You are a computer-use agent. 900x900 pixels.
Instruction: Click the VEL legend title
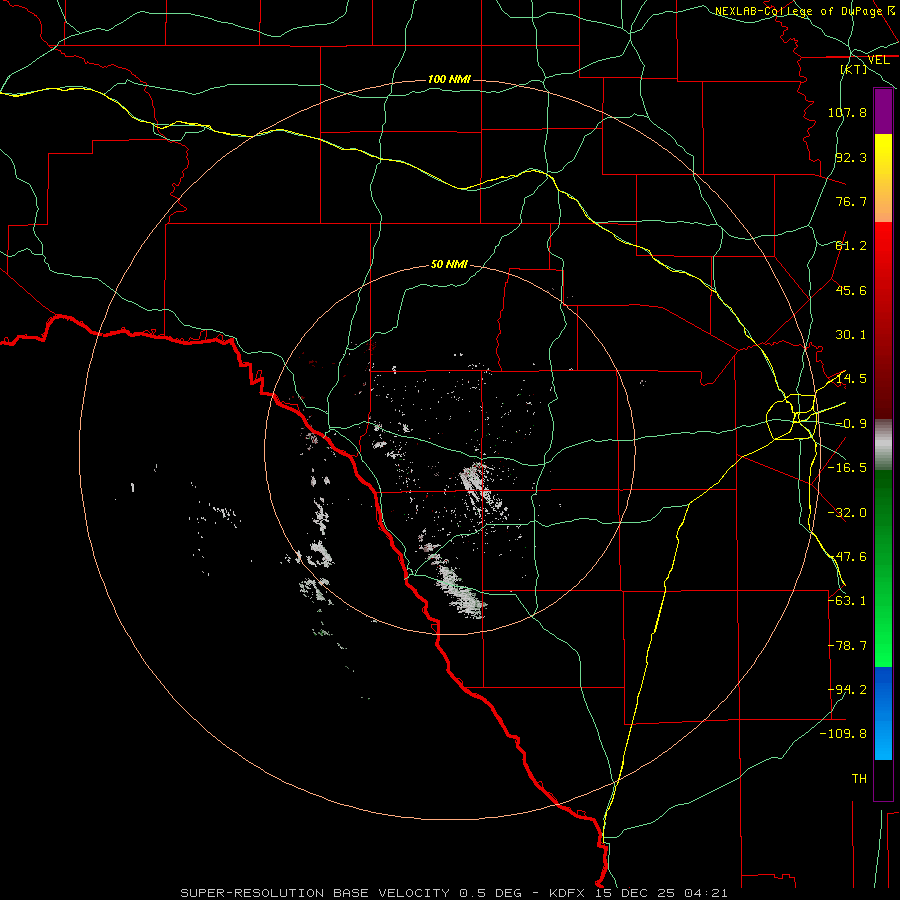[x=878, y=60]
